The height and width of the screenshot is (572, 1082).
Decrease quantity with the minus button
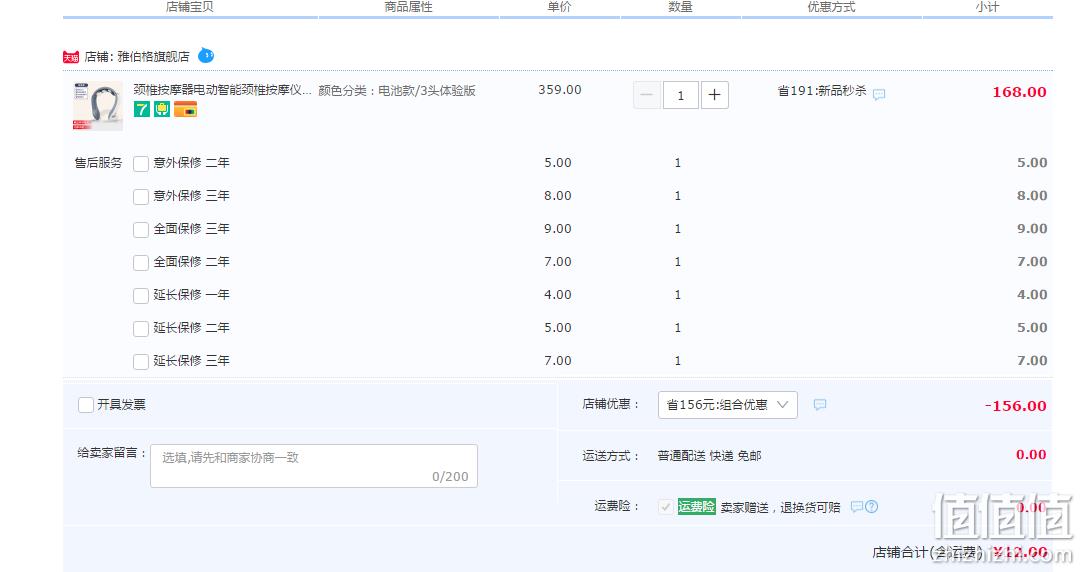coord(647,95)
